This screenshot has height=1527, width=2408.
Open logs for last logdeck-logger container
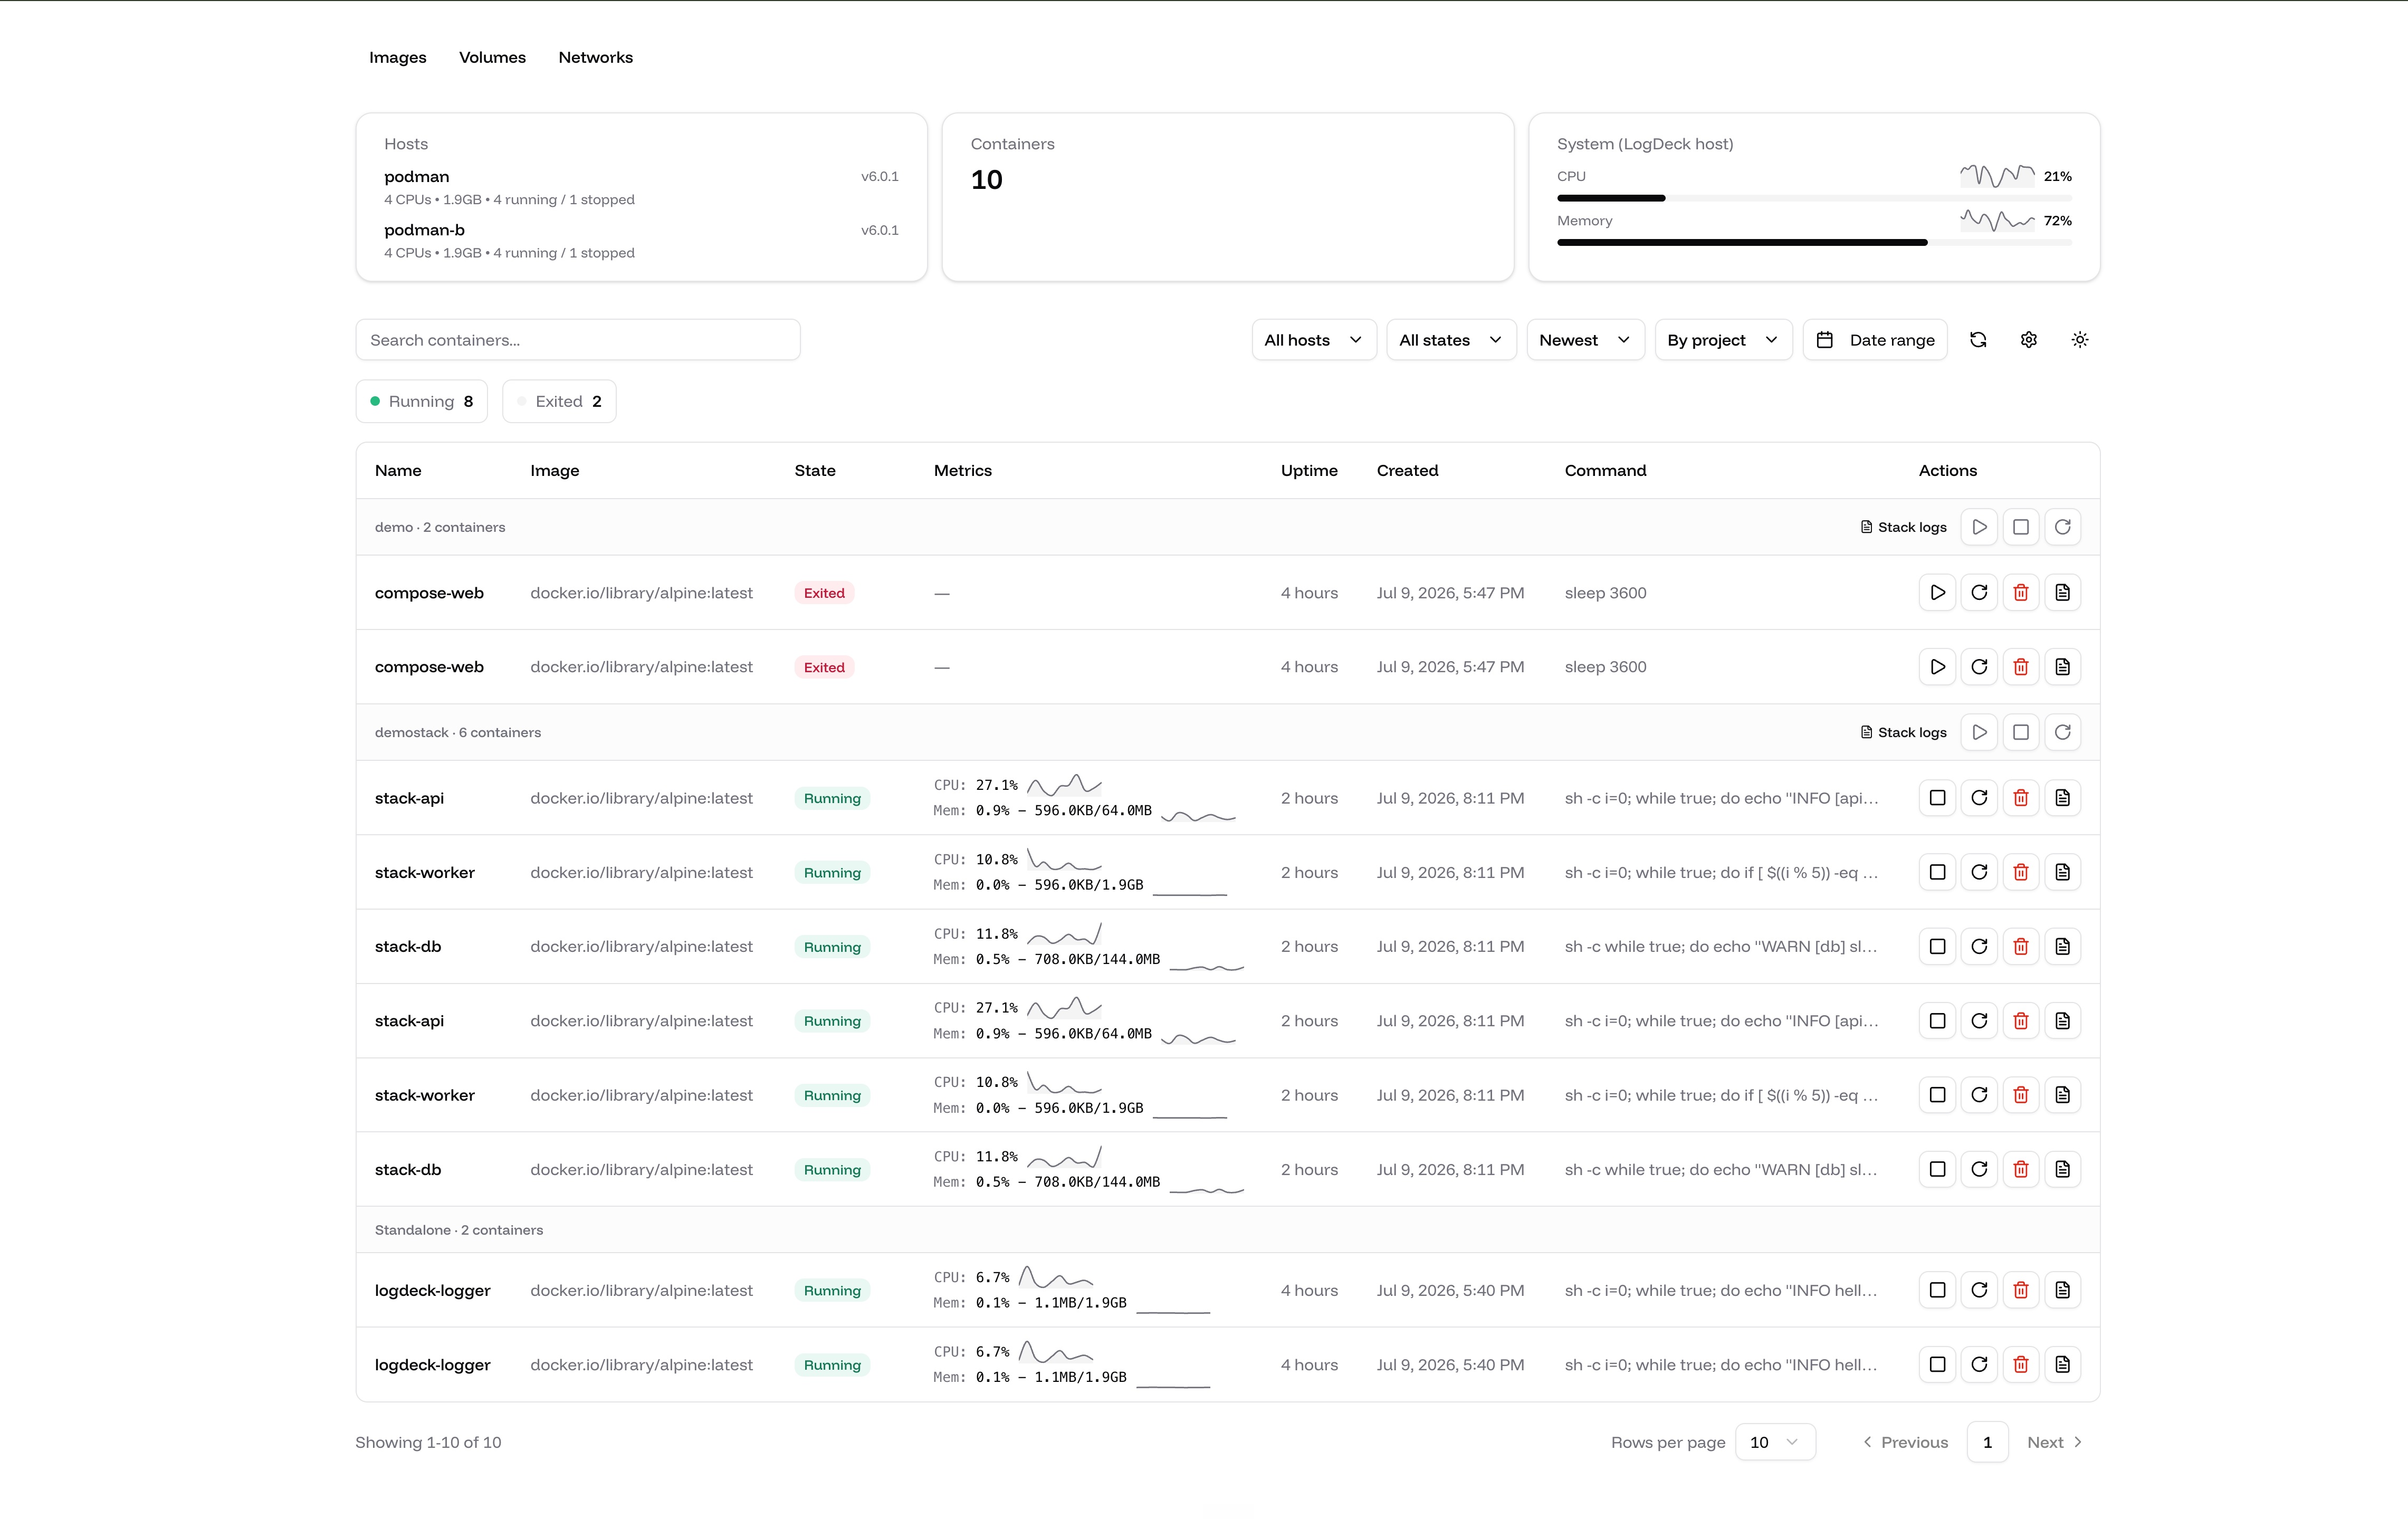[2062, 1365]
